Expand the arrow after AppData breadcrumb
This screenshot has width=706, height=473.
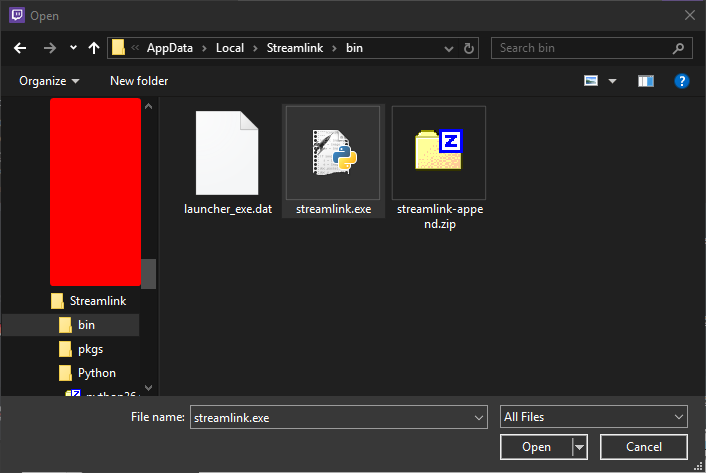(204, 48)
